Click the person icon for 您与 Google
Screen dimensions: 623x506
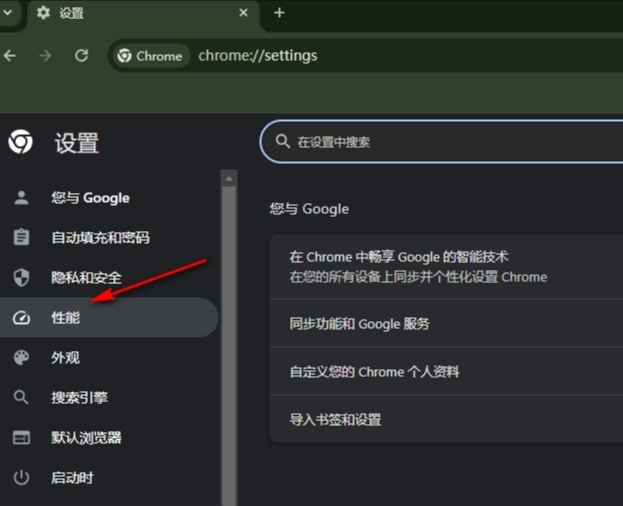coord(21,198)
